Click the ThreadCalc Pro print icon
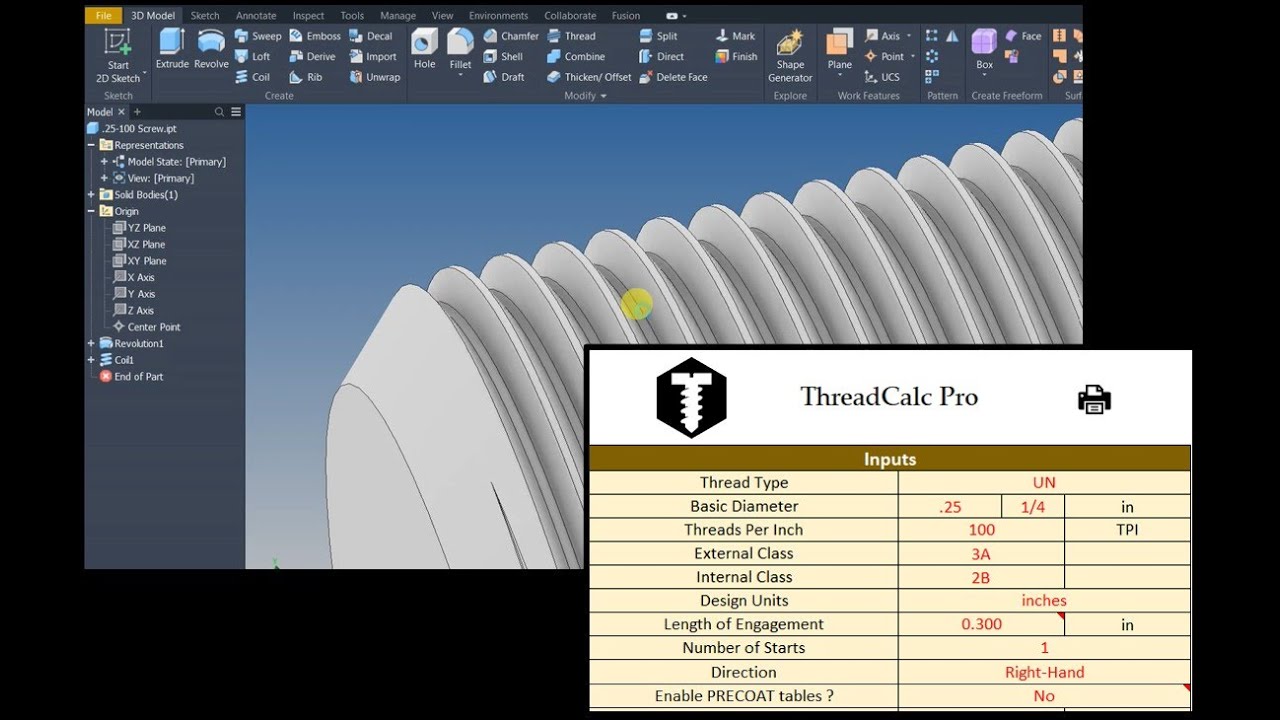 point(1094,399)
